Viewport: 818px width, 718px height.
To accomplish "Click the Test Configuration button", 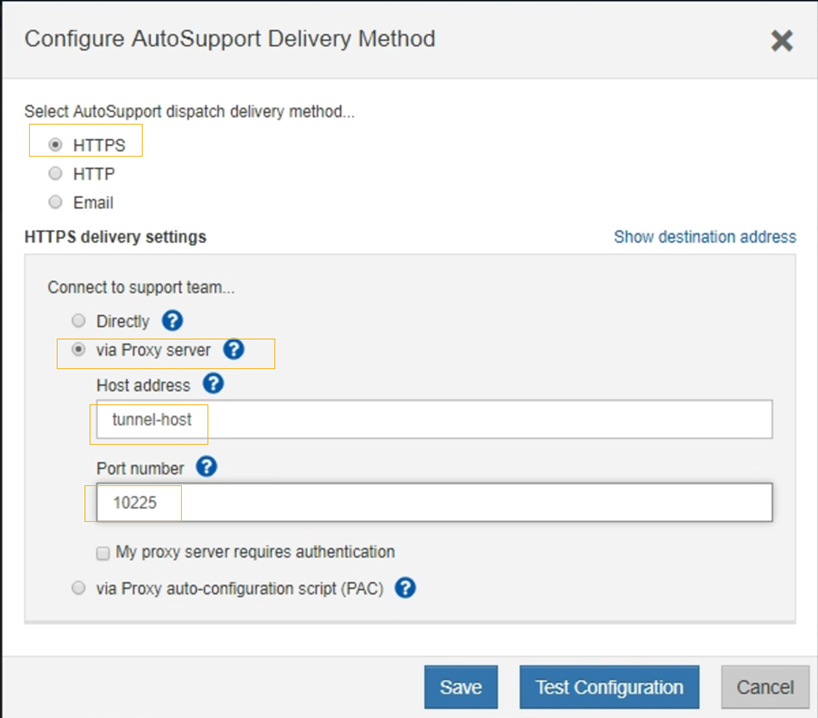I will (609, 687).
